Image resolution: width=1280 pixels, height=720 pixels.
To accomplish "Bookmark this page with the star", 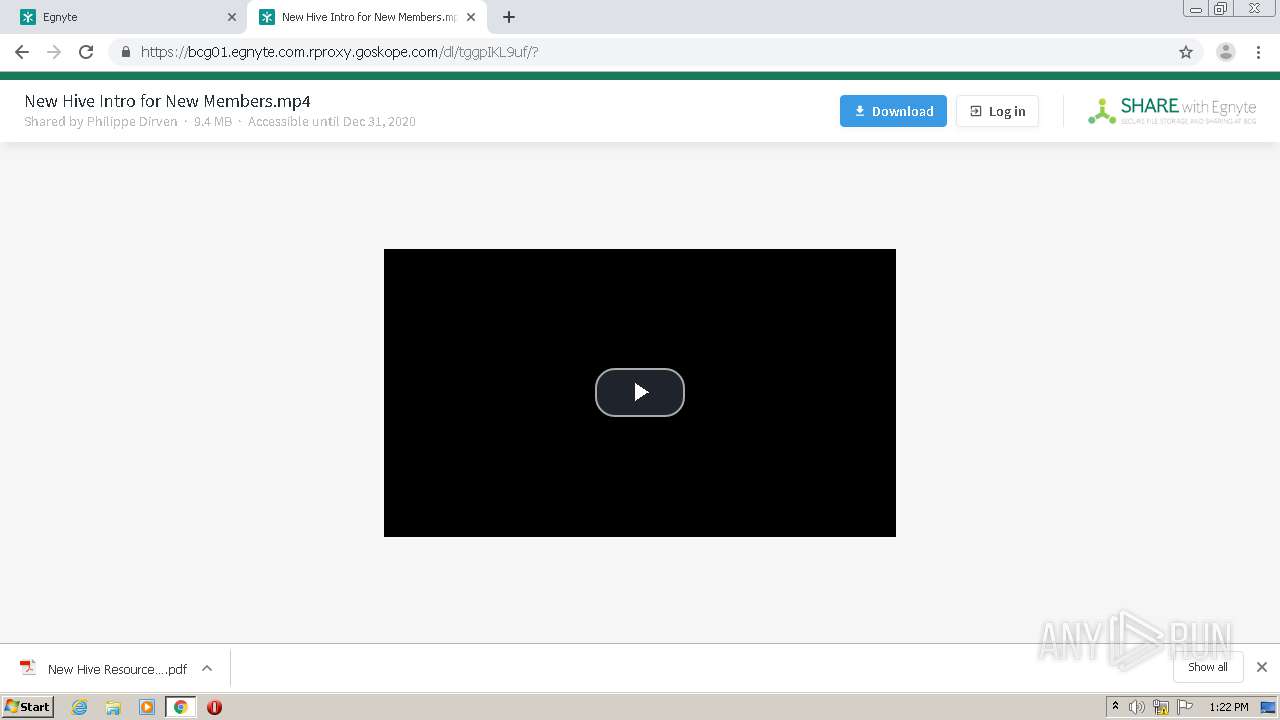I will point(1186,52).
